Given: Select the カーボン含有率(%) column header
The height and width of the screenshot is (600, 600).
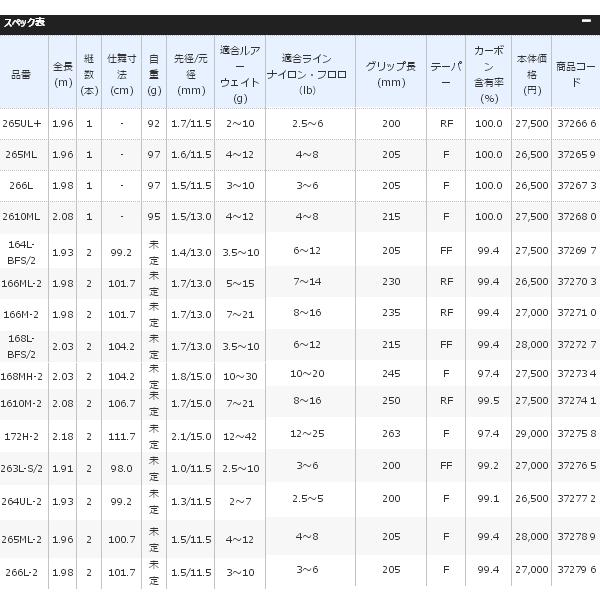Looking at the screenshot, I should pyautogui.click(x=488, y=71).
